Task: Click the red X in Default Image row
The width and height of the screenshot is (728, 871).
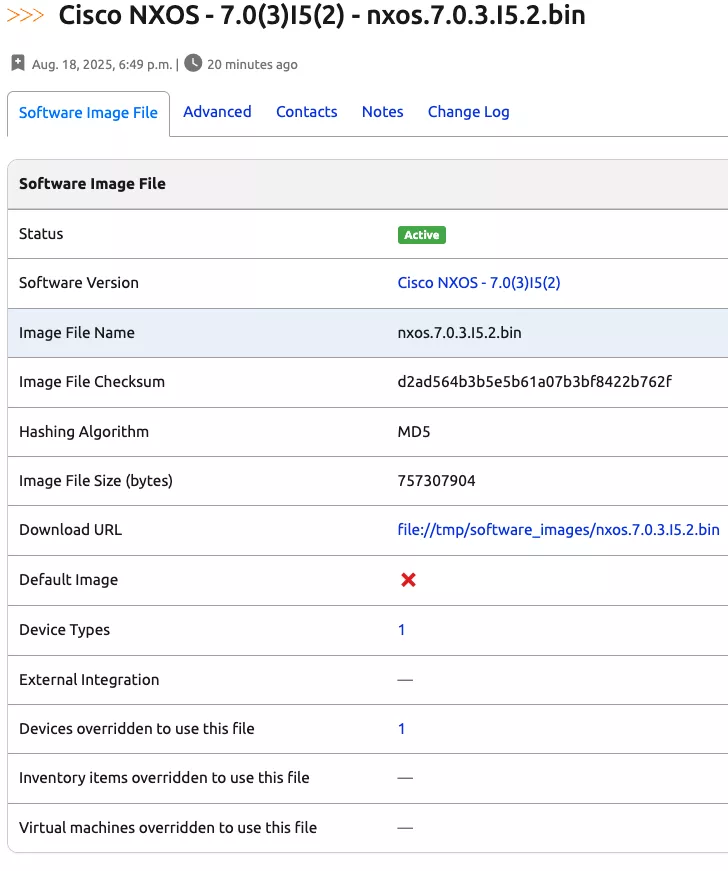Action: pyautogui.click(x=408, y=580)
